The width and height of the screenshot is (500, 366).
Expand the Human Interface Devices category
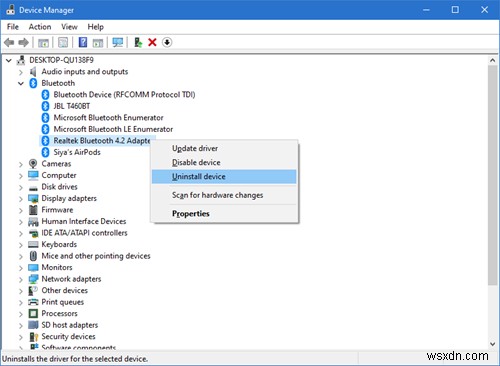pos(21,222)
